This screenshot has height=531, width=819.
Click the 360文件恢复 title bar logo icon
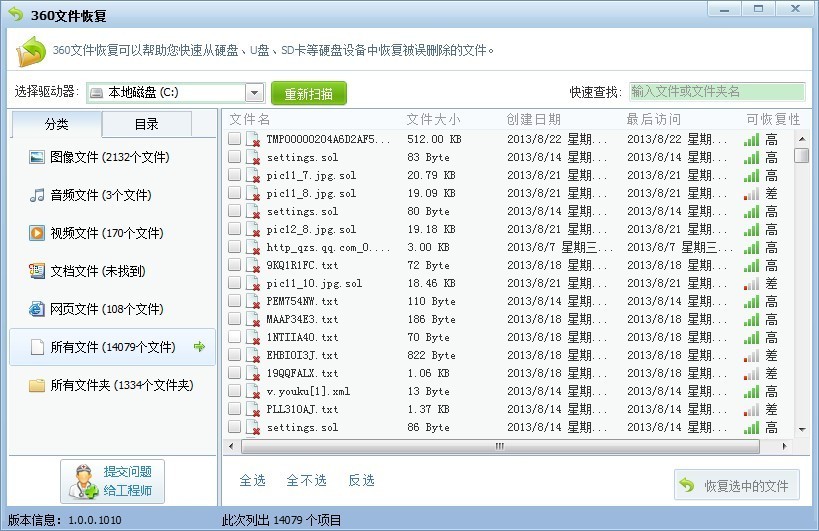coord(16,15)
